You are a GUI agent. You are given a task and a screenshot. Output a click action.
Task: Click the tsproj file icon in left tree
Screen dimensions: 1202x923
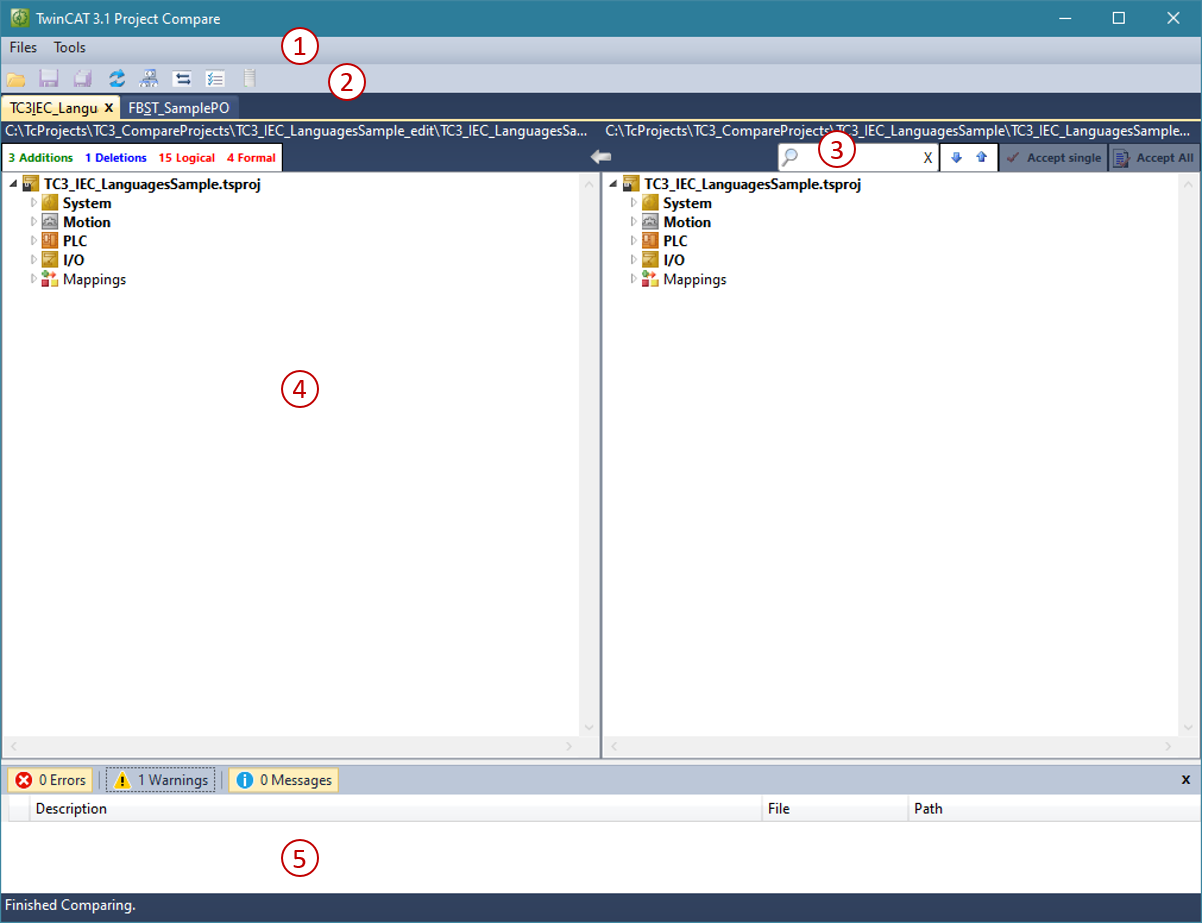(x=31, y=184)
